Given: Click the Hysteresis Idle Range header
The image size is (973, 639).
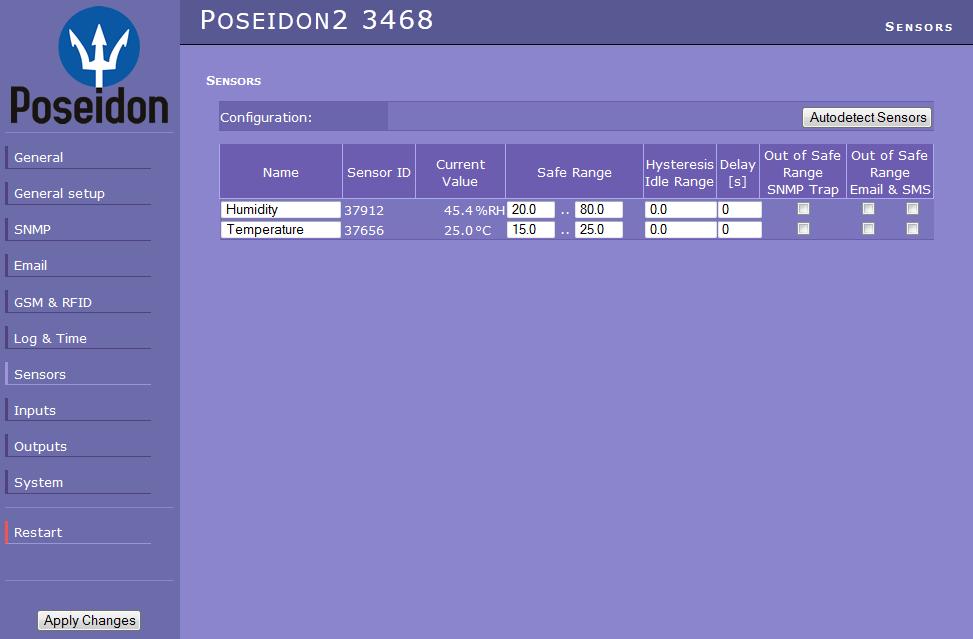Looking at the screenshot, I should click(679, 172).
